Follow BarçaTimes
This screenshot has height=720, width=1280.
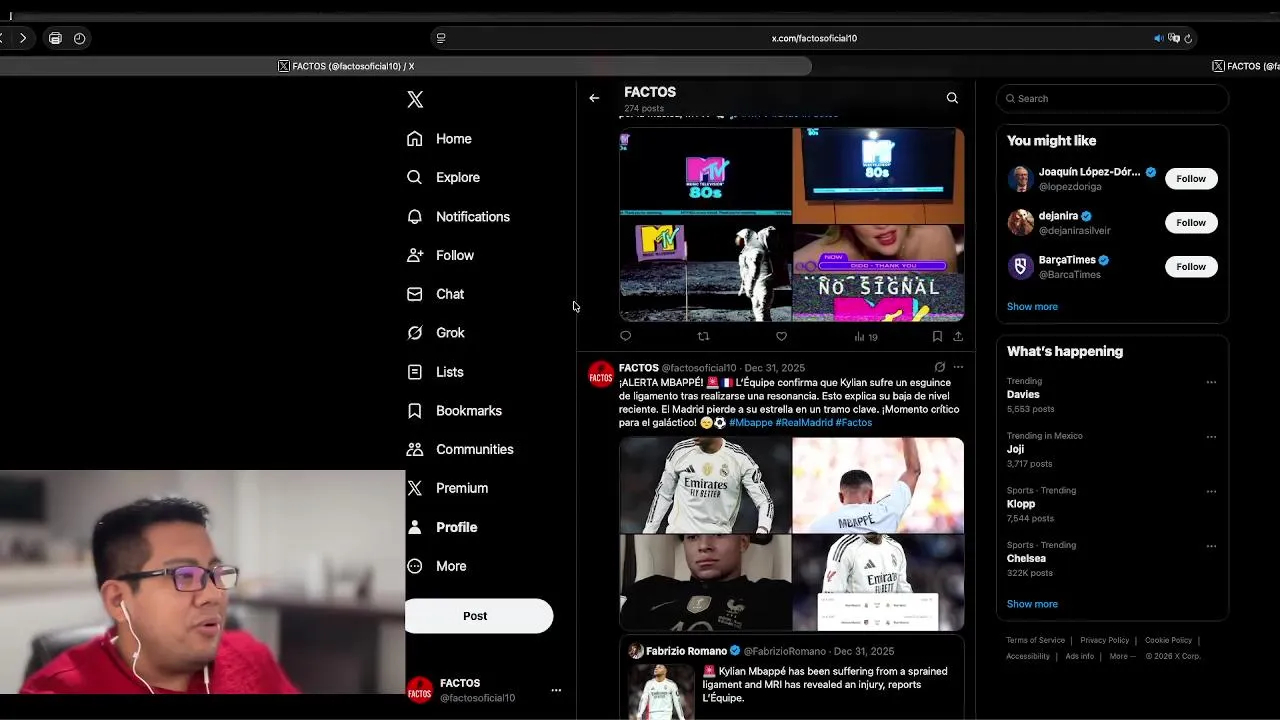point(1191,267)
